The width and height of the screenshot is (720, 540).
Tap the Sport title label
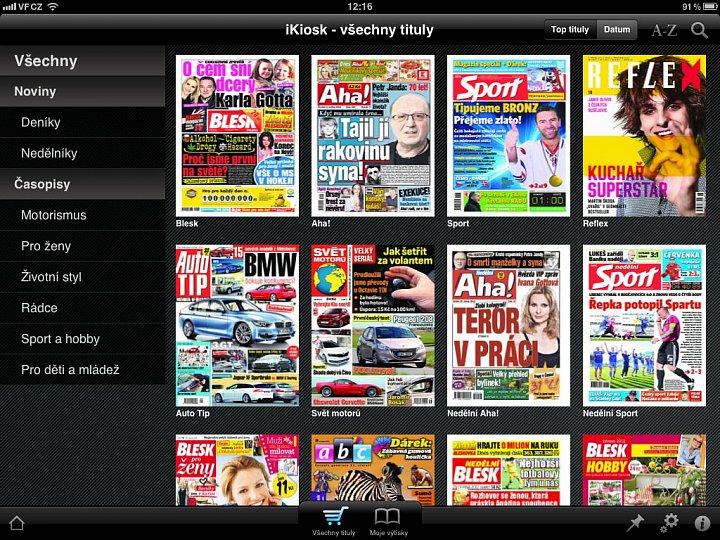coord(458,224)
